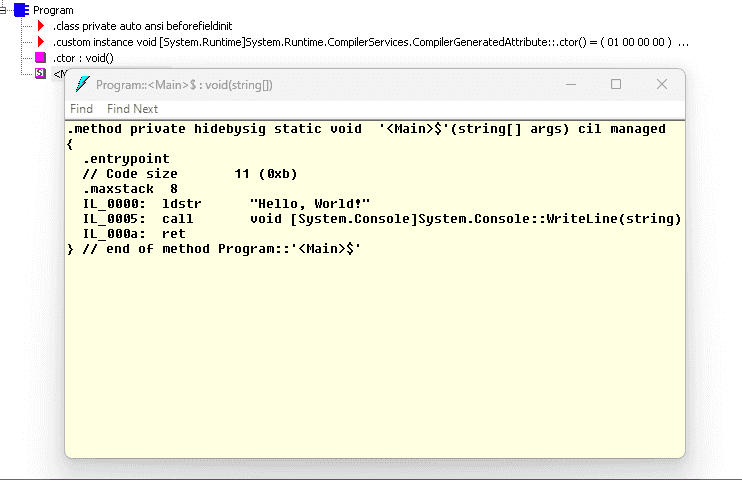Image resolution: width=742 pixels, height=480 pixels.
Task: Maximize the Program::<Main>$ disassembly window
Action: (x=616, y=84)
